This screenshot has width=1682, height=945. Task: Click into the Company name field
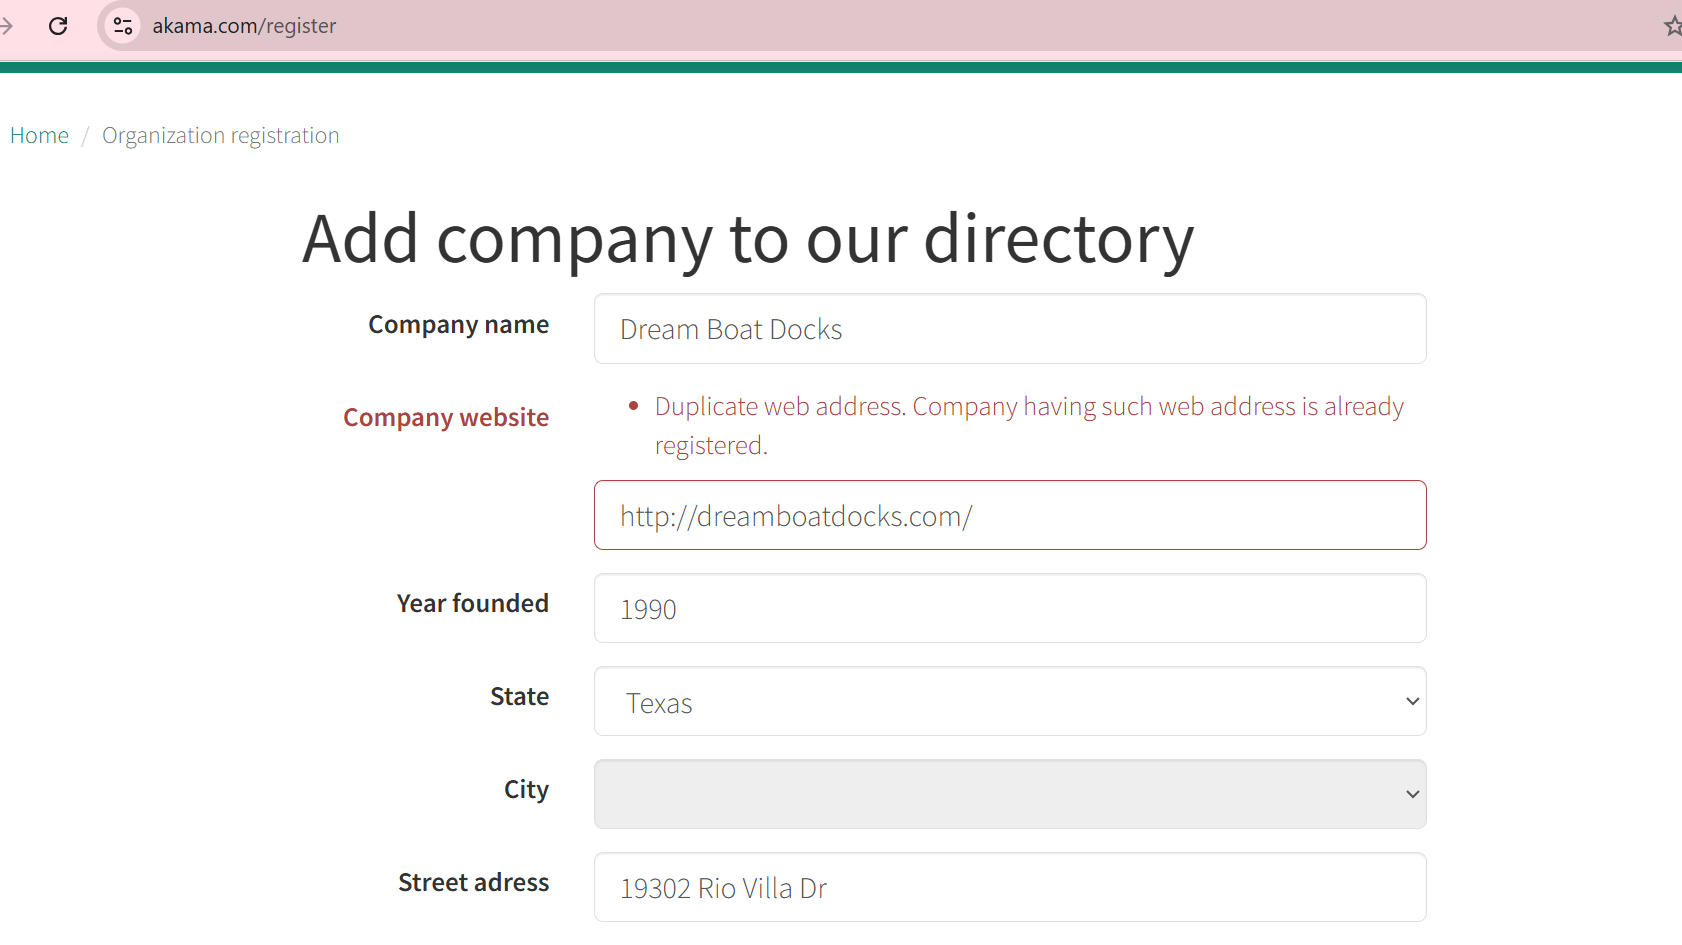coord(1009,329)
